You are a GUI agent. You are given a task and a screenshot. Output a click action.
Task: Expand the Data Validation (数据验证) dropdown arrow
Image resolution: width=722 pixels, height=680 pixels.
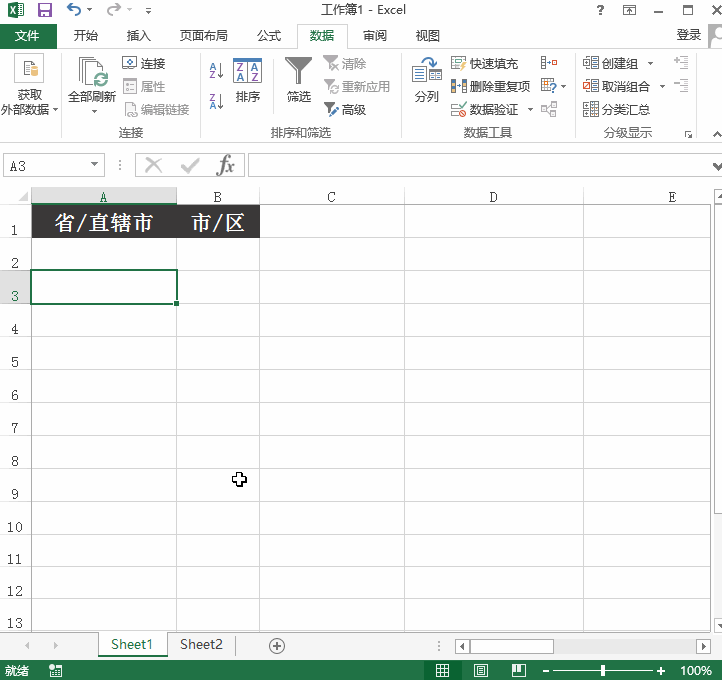pos(527,110)
